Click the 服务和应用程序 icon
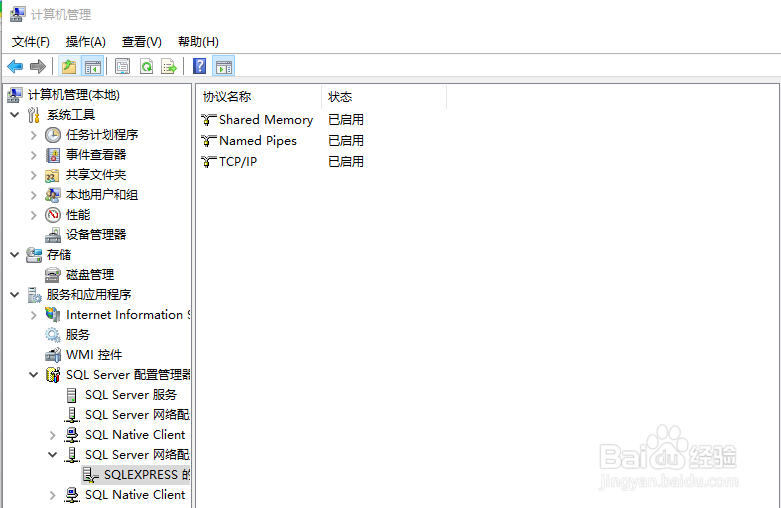Screen dimensions: 781x508 [34, 295]
